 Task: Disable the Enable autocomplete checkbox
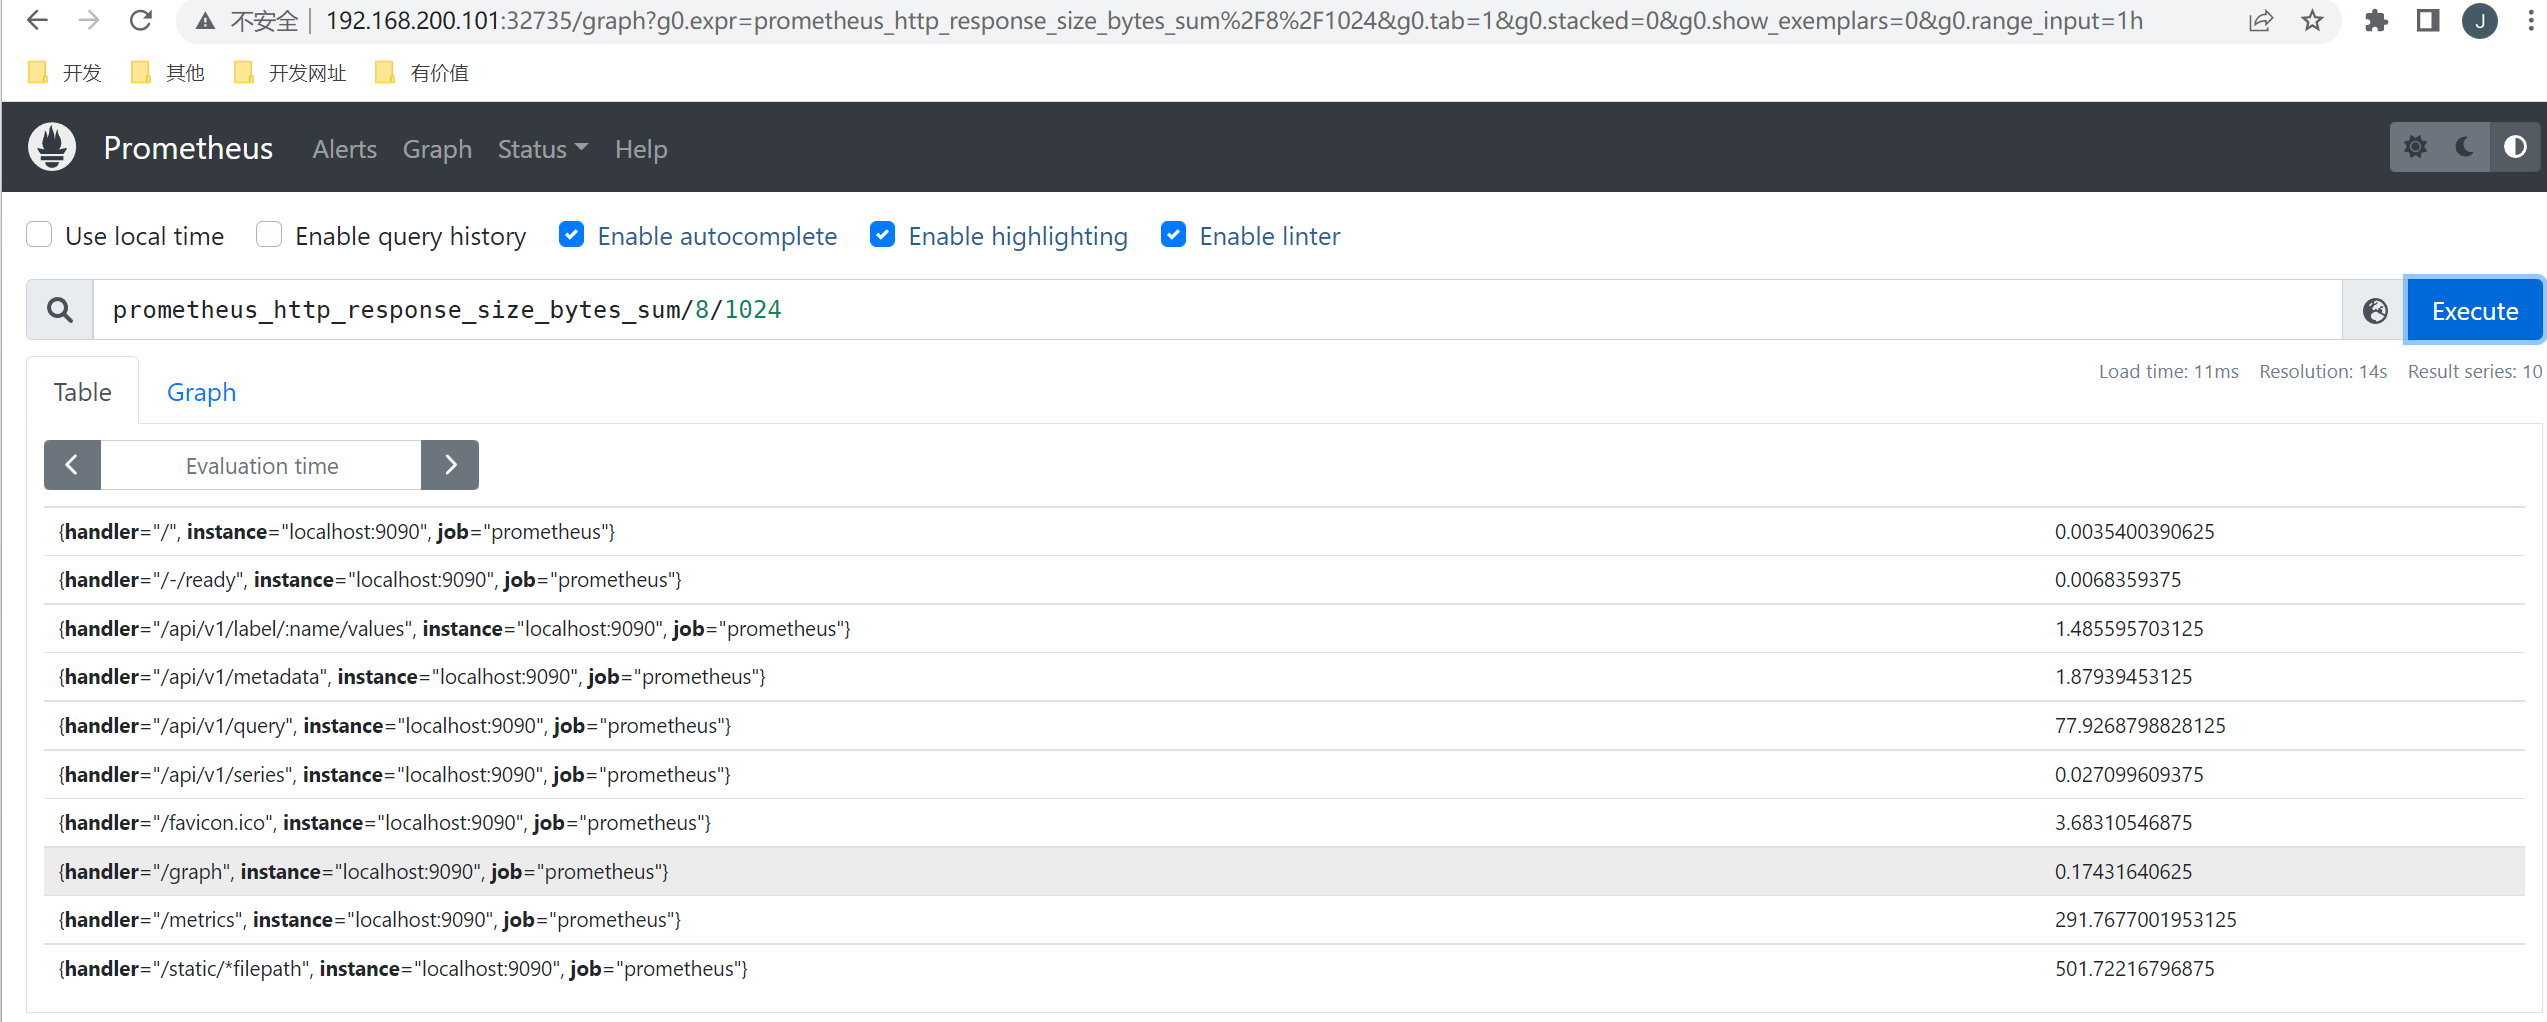(571, 235)
